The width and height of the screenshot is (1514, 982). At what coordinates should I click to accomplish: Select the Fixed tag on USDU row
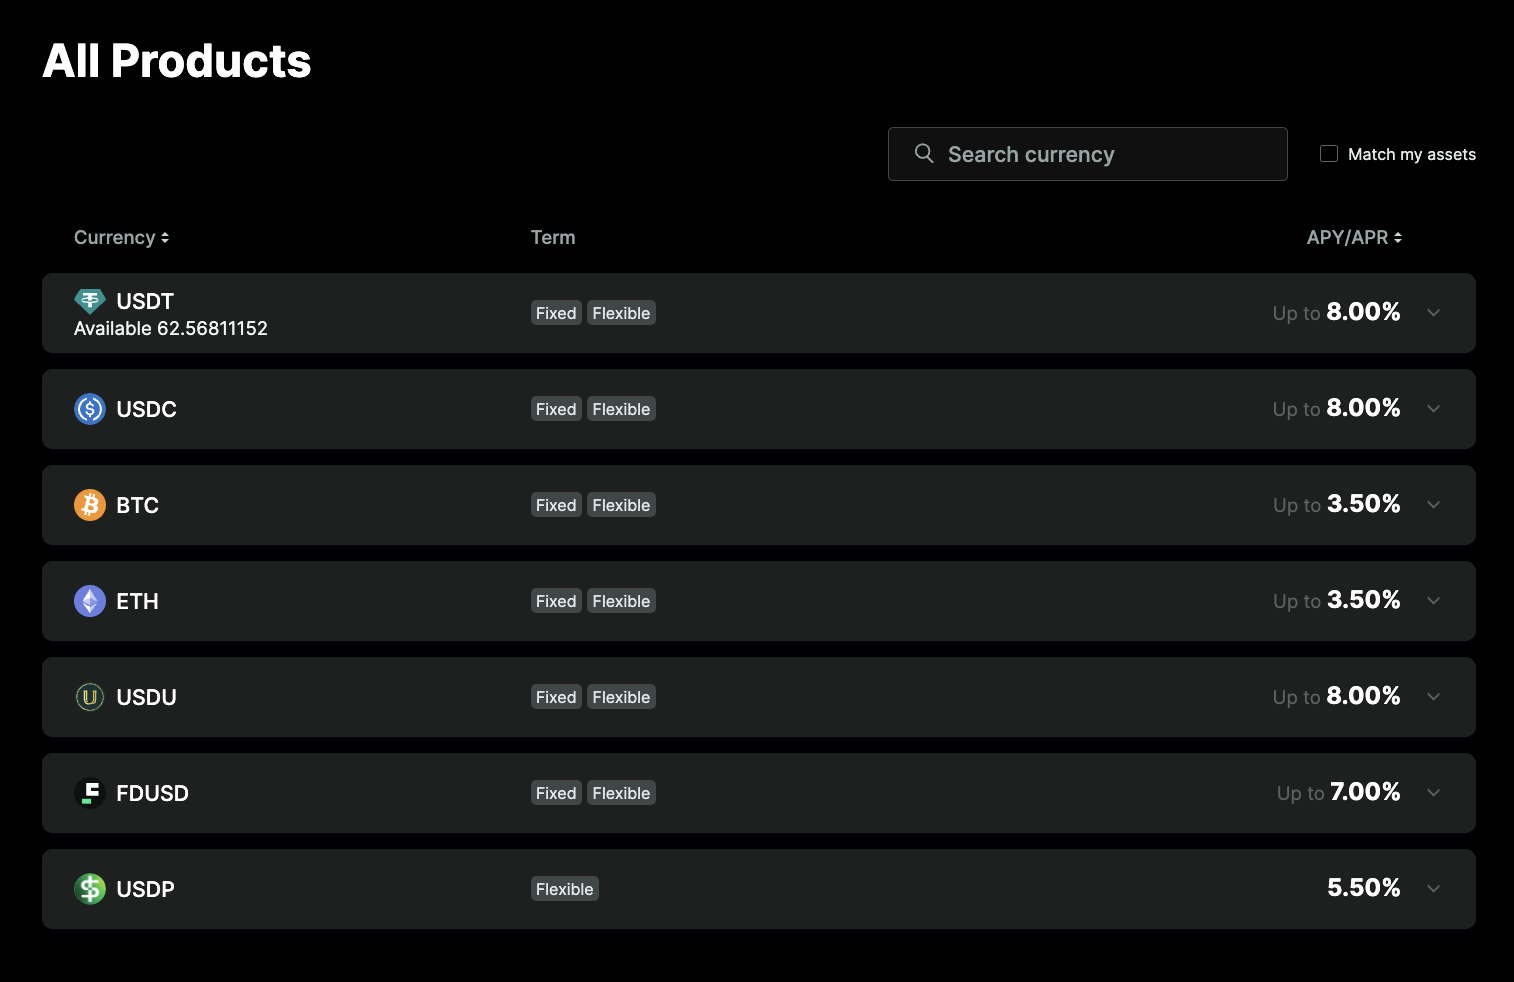click(x=556, y=697)
